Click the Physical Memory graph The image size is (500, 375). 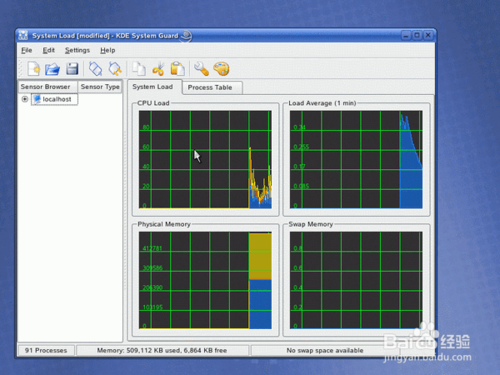click(x=205, y=280)
